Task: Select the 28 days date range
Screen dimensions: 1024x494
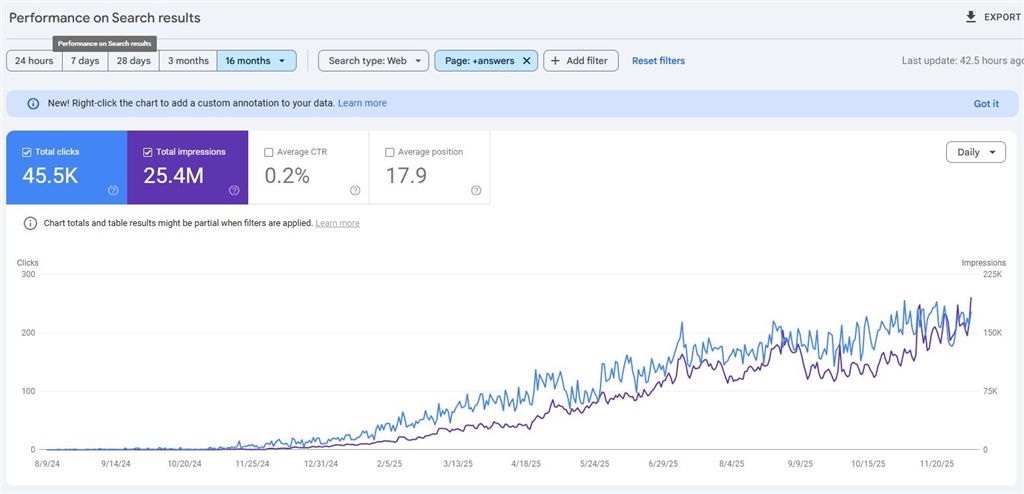Action: click(x=134, y=61)
